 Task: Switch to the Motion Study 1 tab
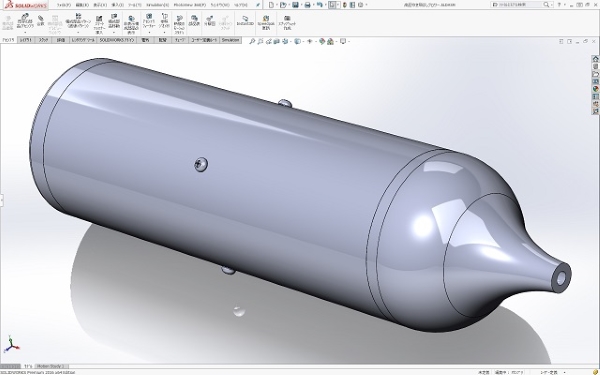click(x=52, y=366)
